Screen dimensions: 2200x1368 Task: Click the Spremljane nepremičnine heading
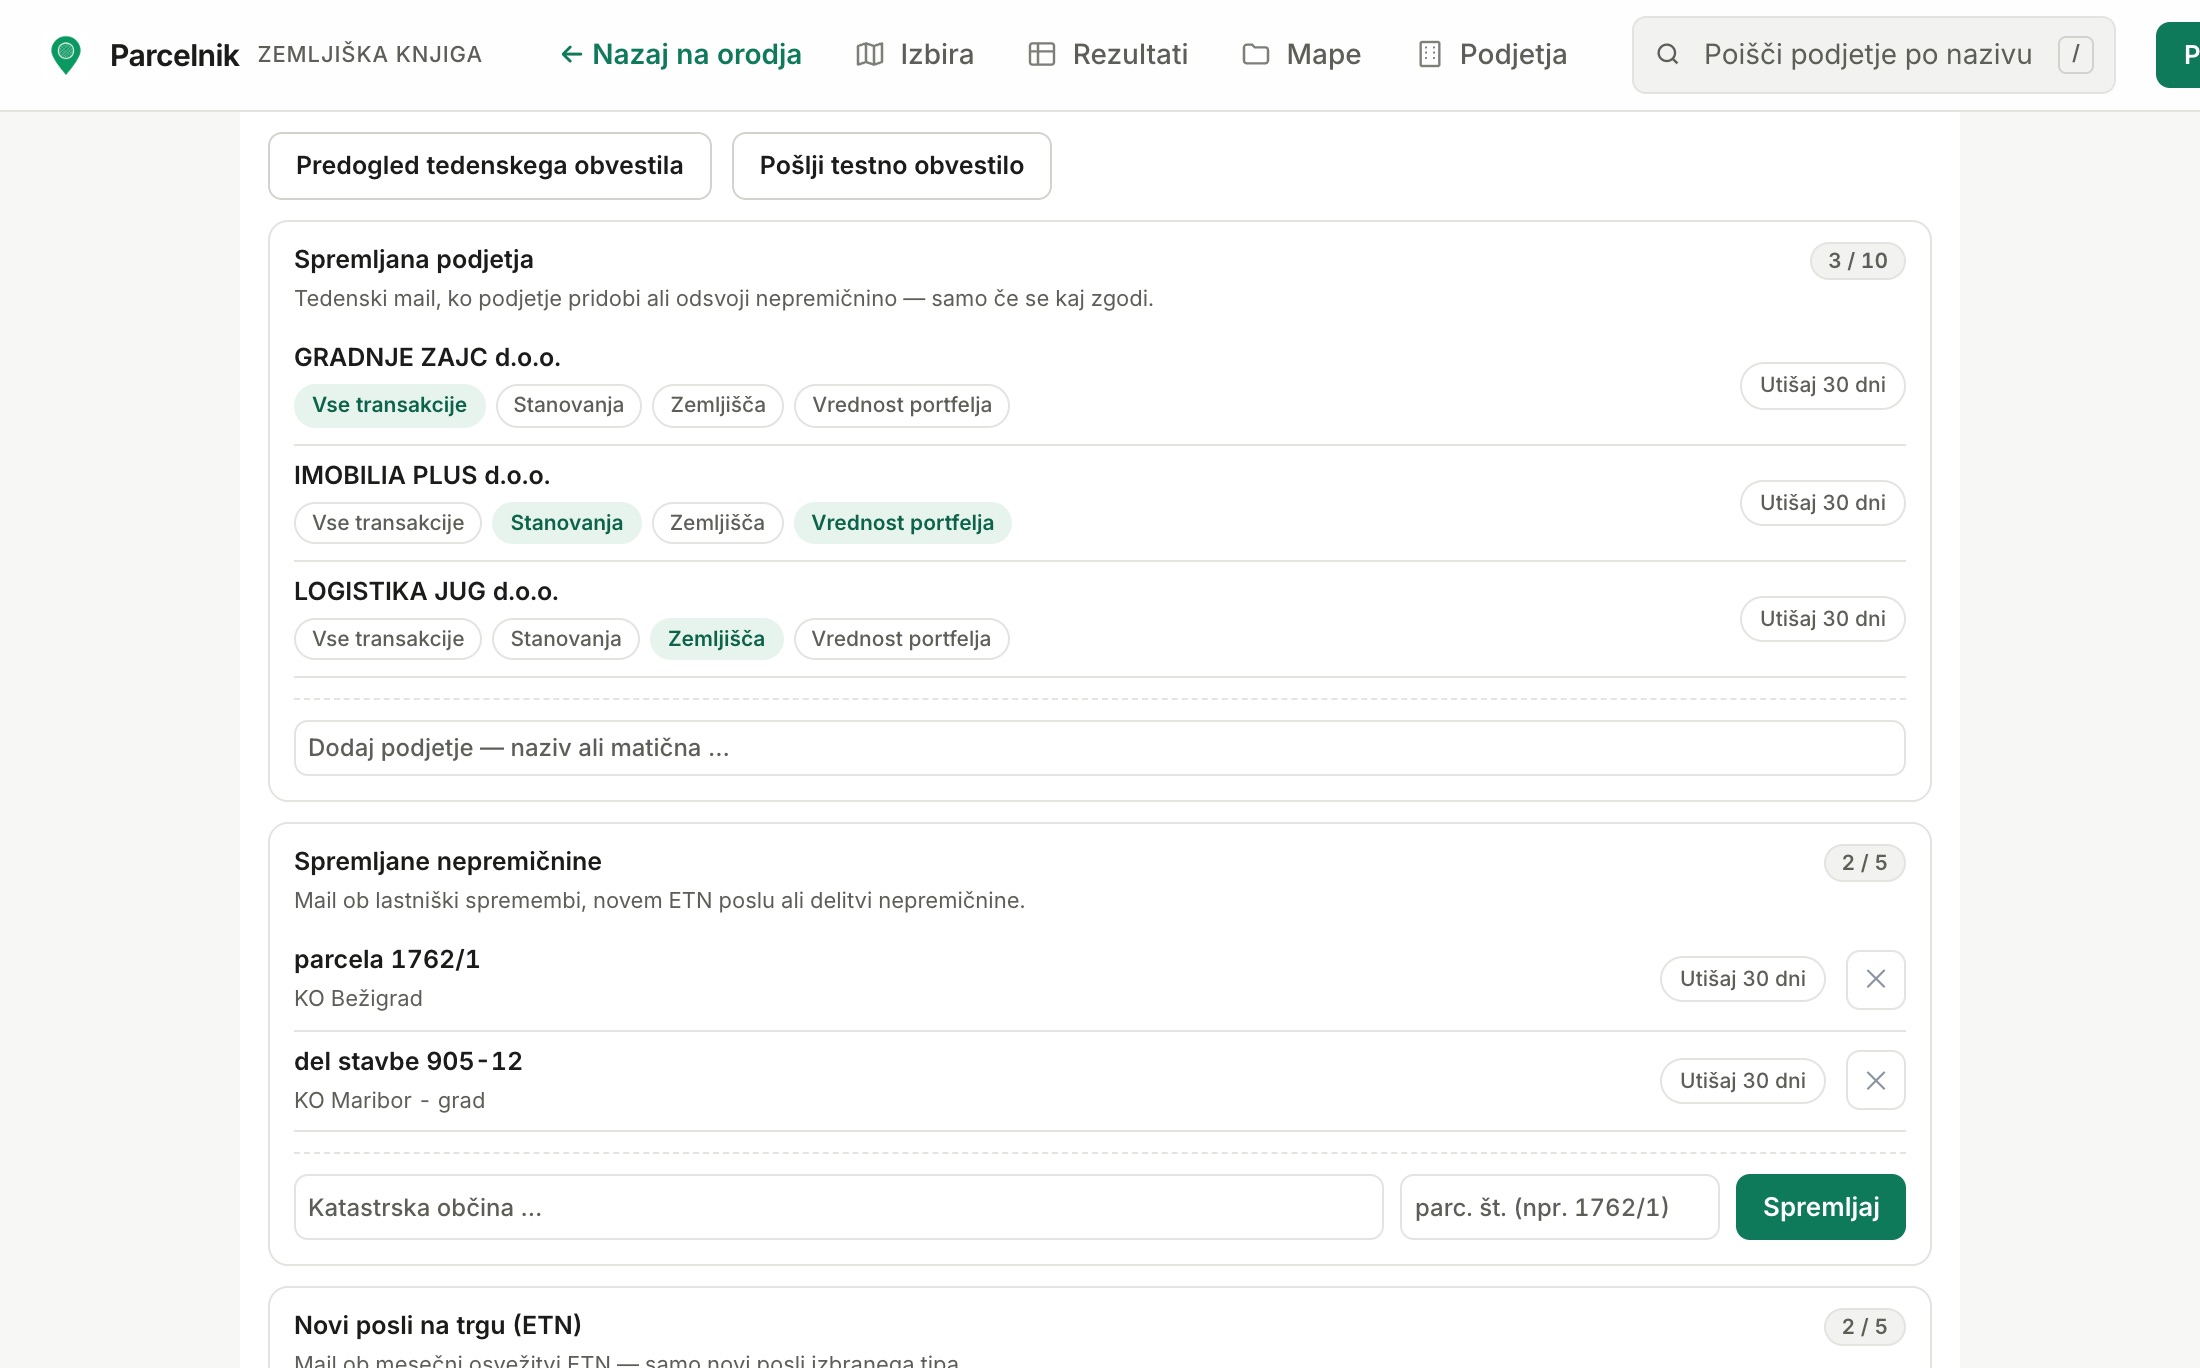click(x=448, y=861)
